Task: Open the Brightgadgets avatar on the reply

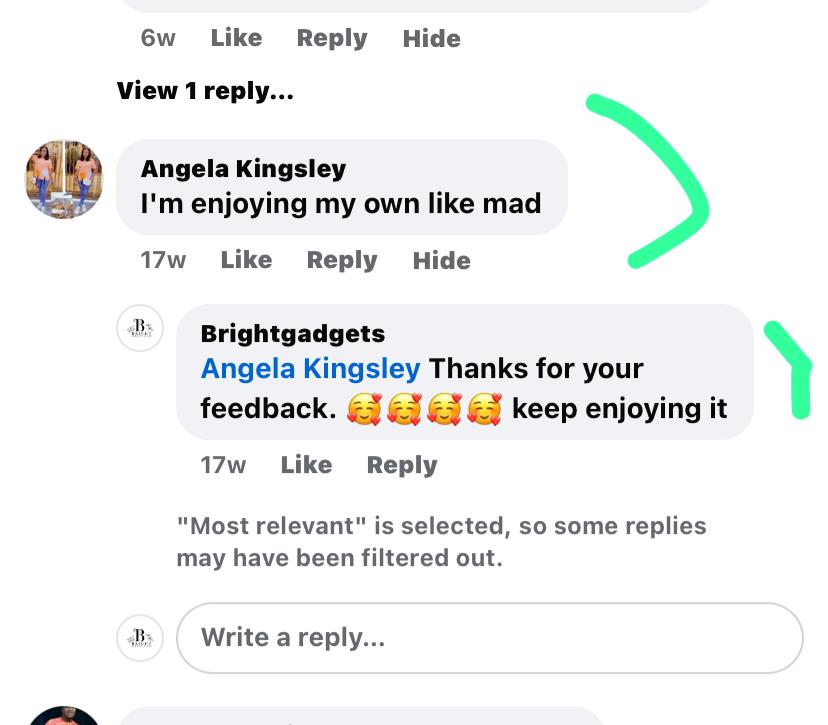Action: tap(140, 328)
